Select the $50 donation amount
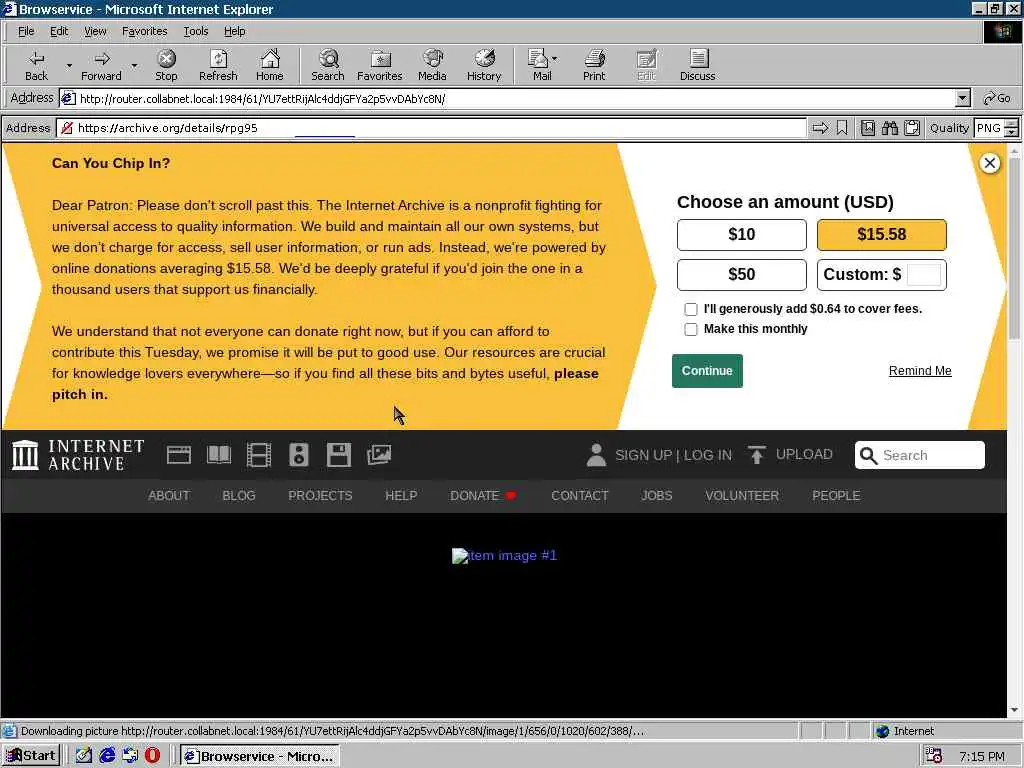 pos(742,274)
